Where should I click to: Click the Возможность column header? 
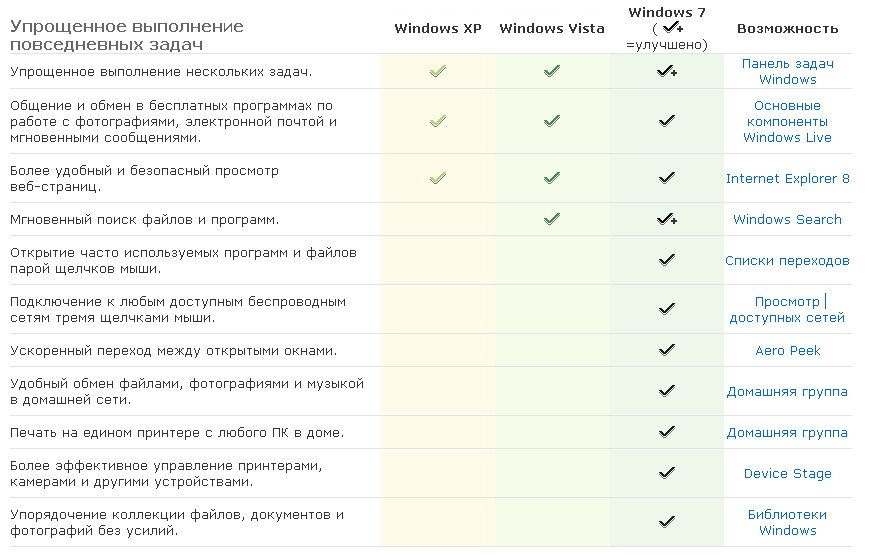coord(788,28)
